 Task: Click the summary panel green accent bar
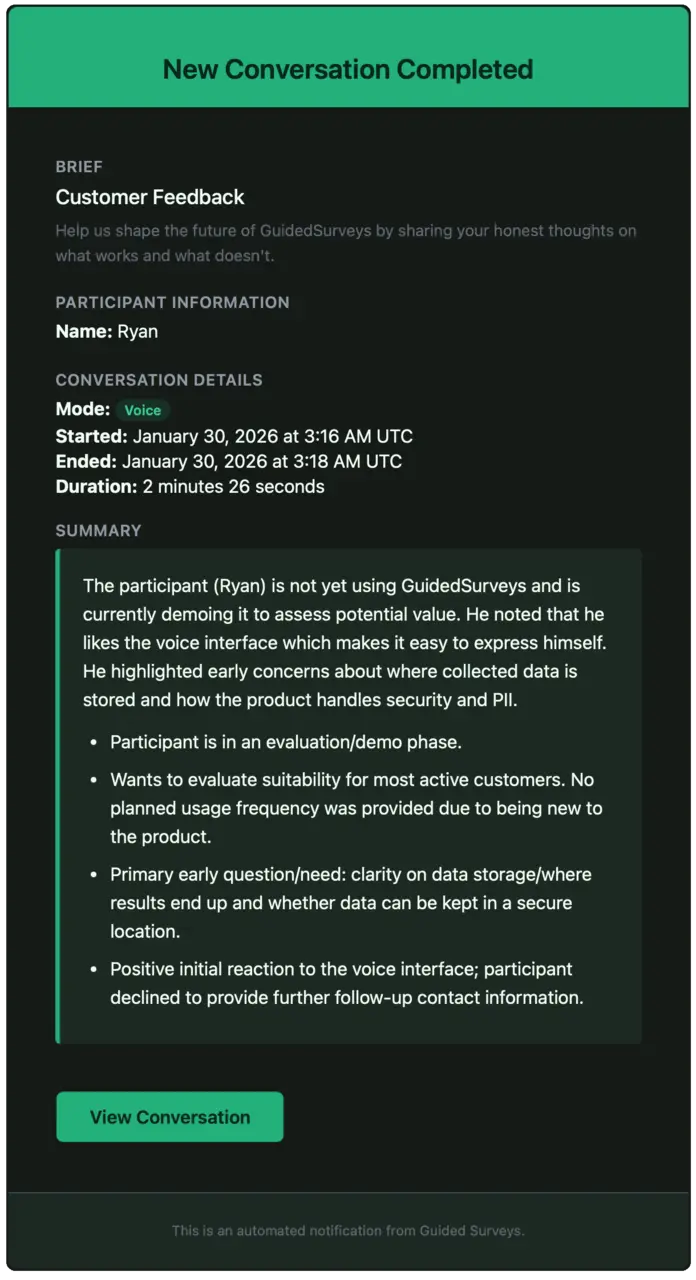[x=59, y=795]
